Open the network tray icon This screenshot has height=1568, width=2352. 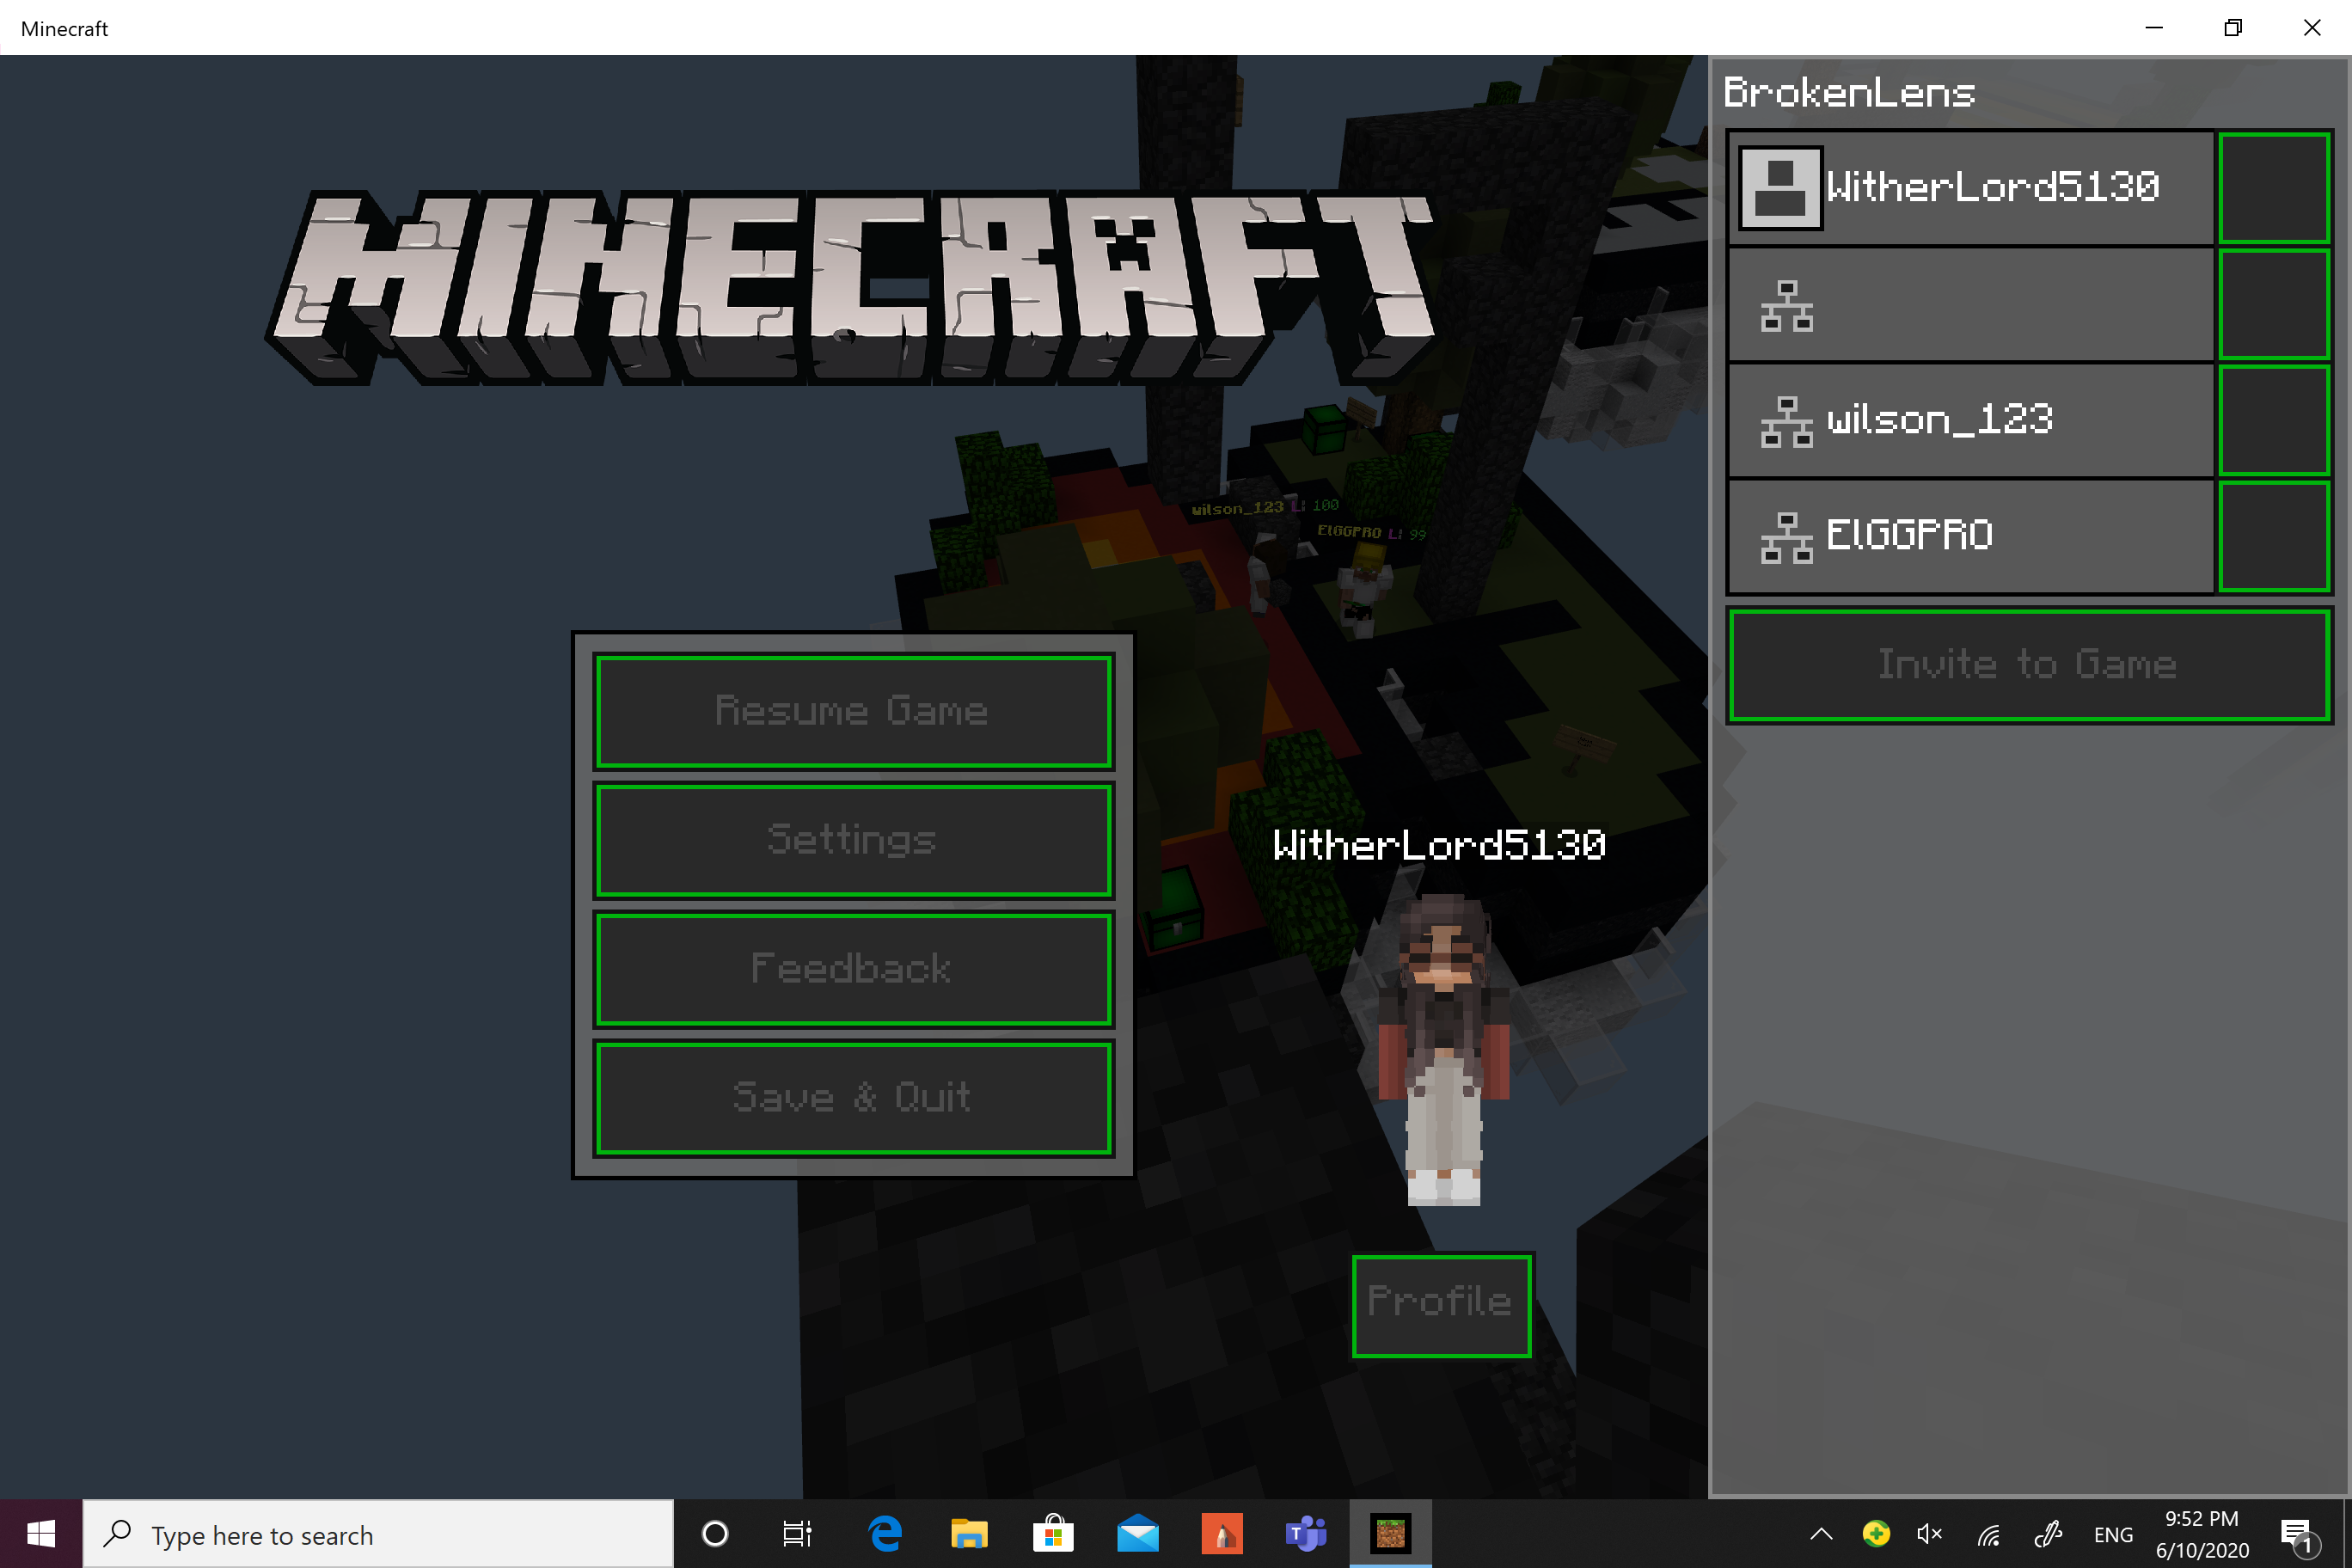coord(1989,1534)
